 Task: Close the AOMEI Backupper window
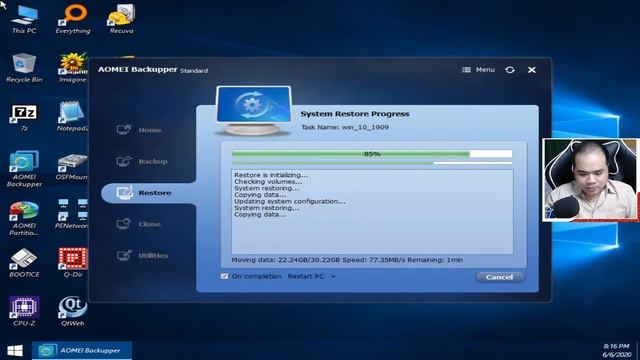(531, 70)
